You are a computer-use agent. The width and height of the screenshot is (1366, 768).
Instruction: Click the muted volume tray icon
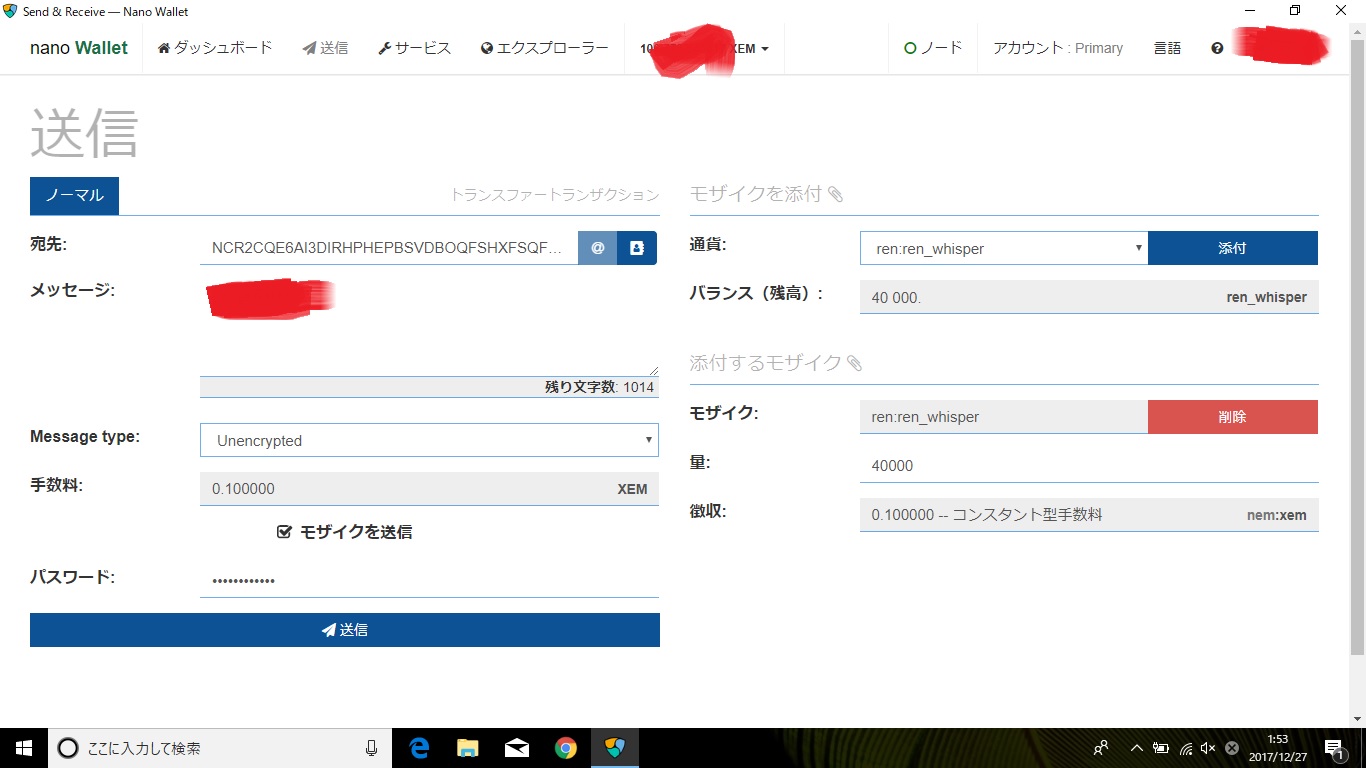(1209, 748)
